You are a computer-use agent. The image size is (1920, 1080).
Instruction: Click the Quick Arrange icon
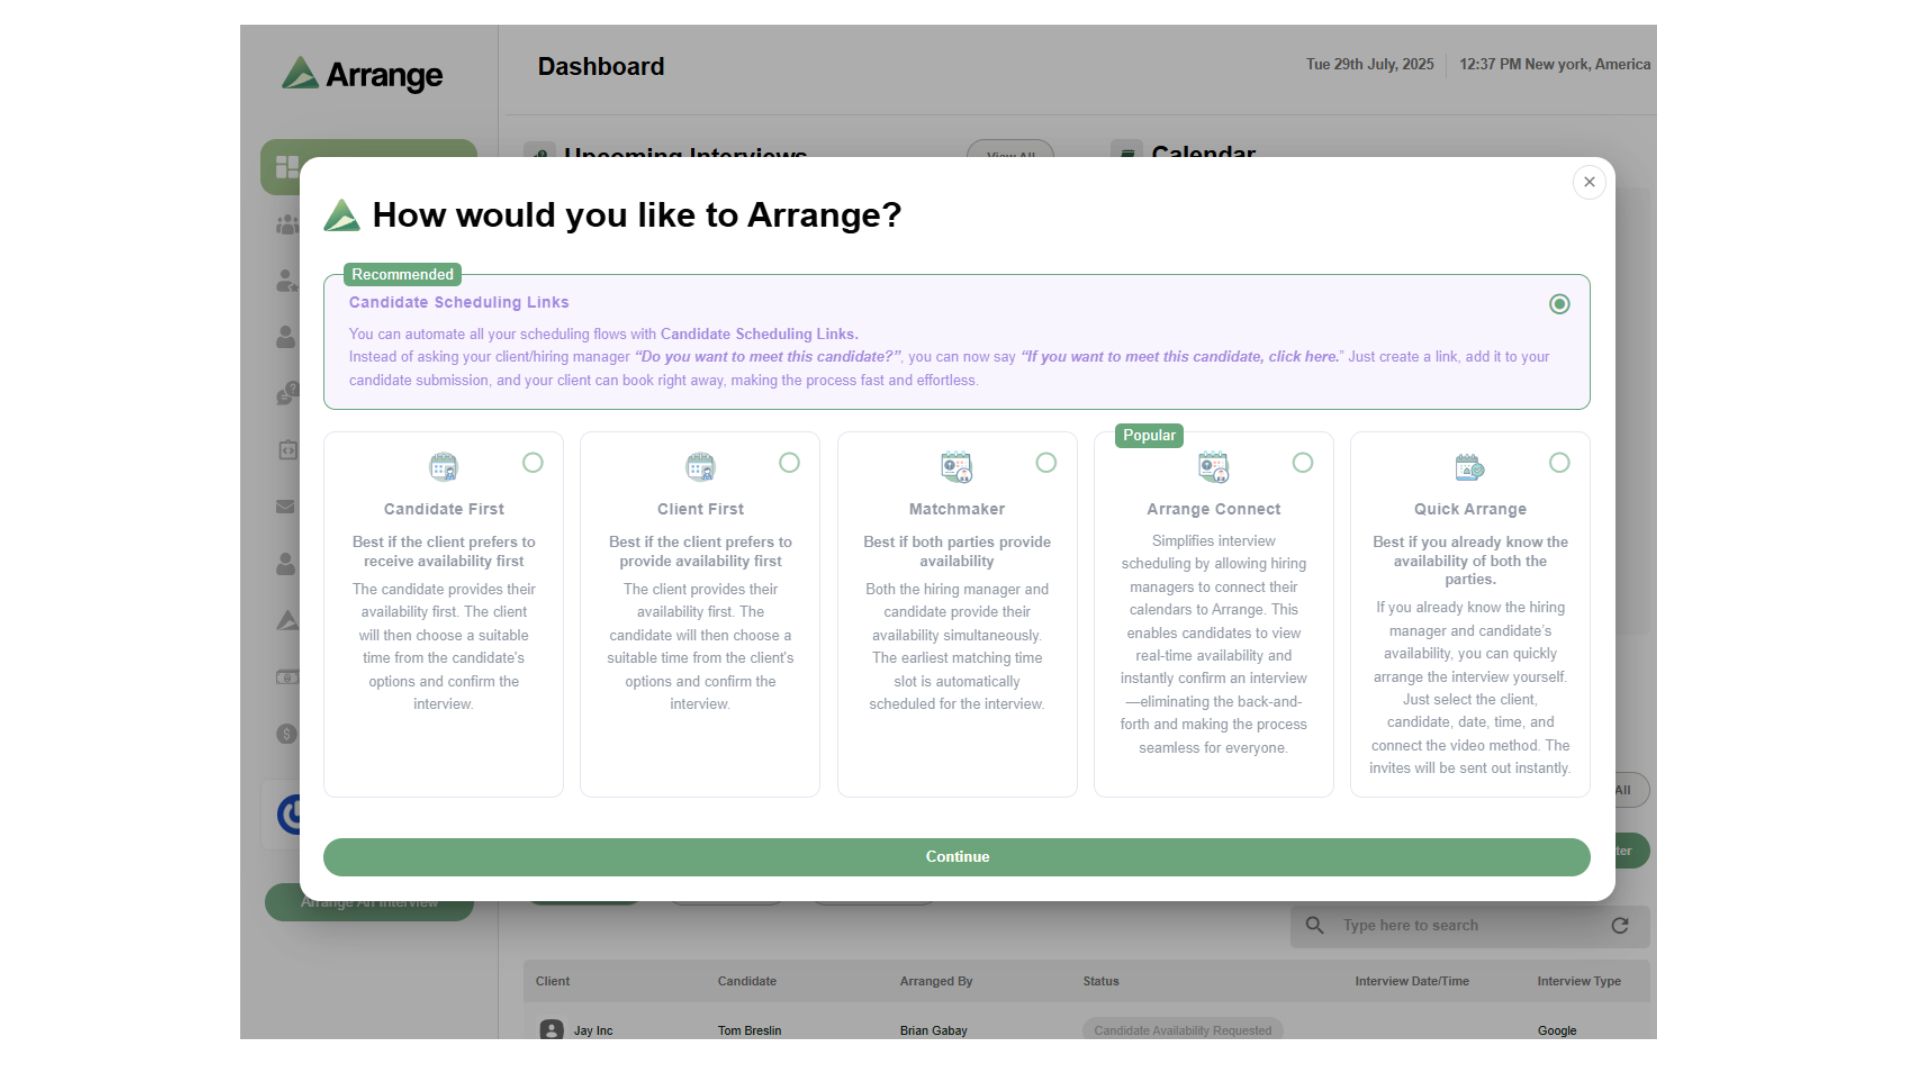(x=1470, y=467)
